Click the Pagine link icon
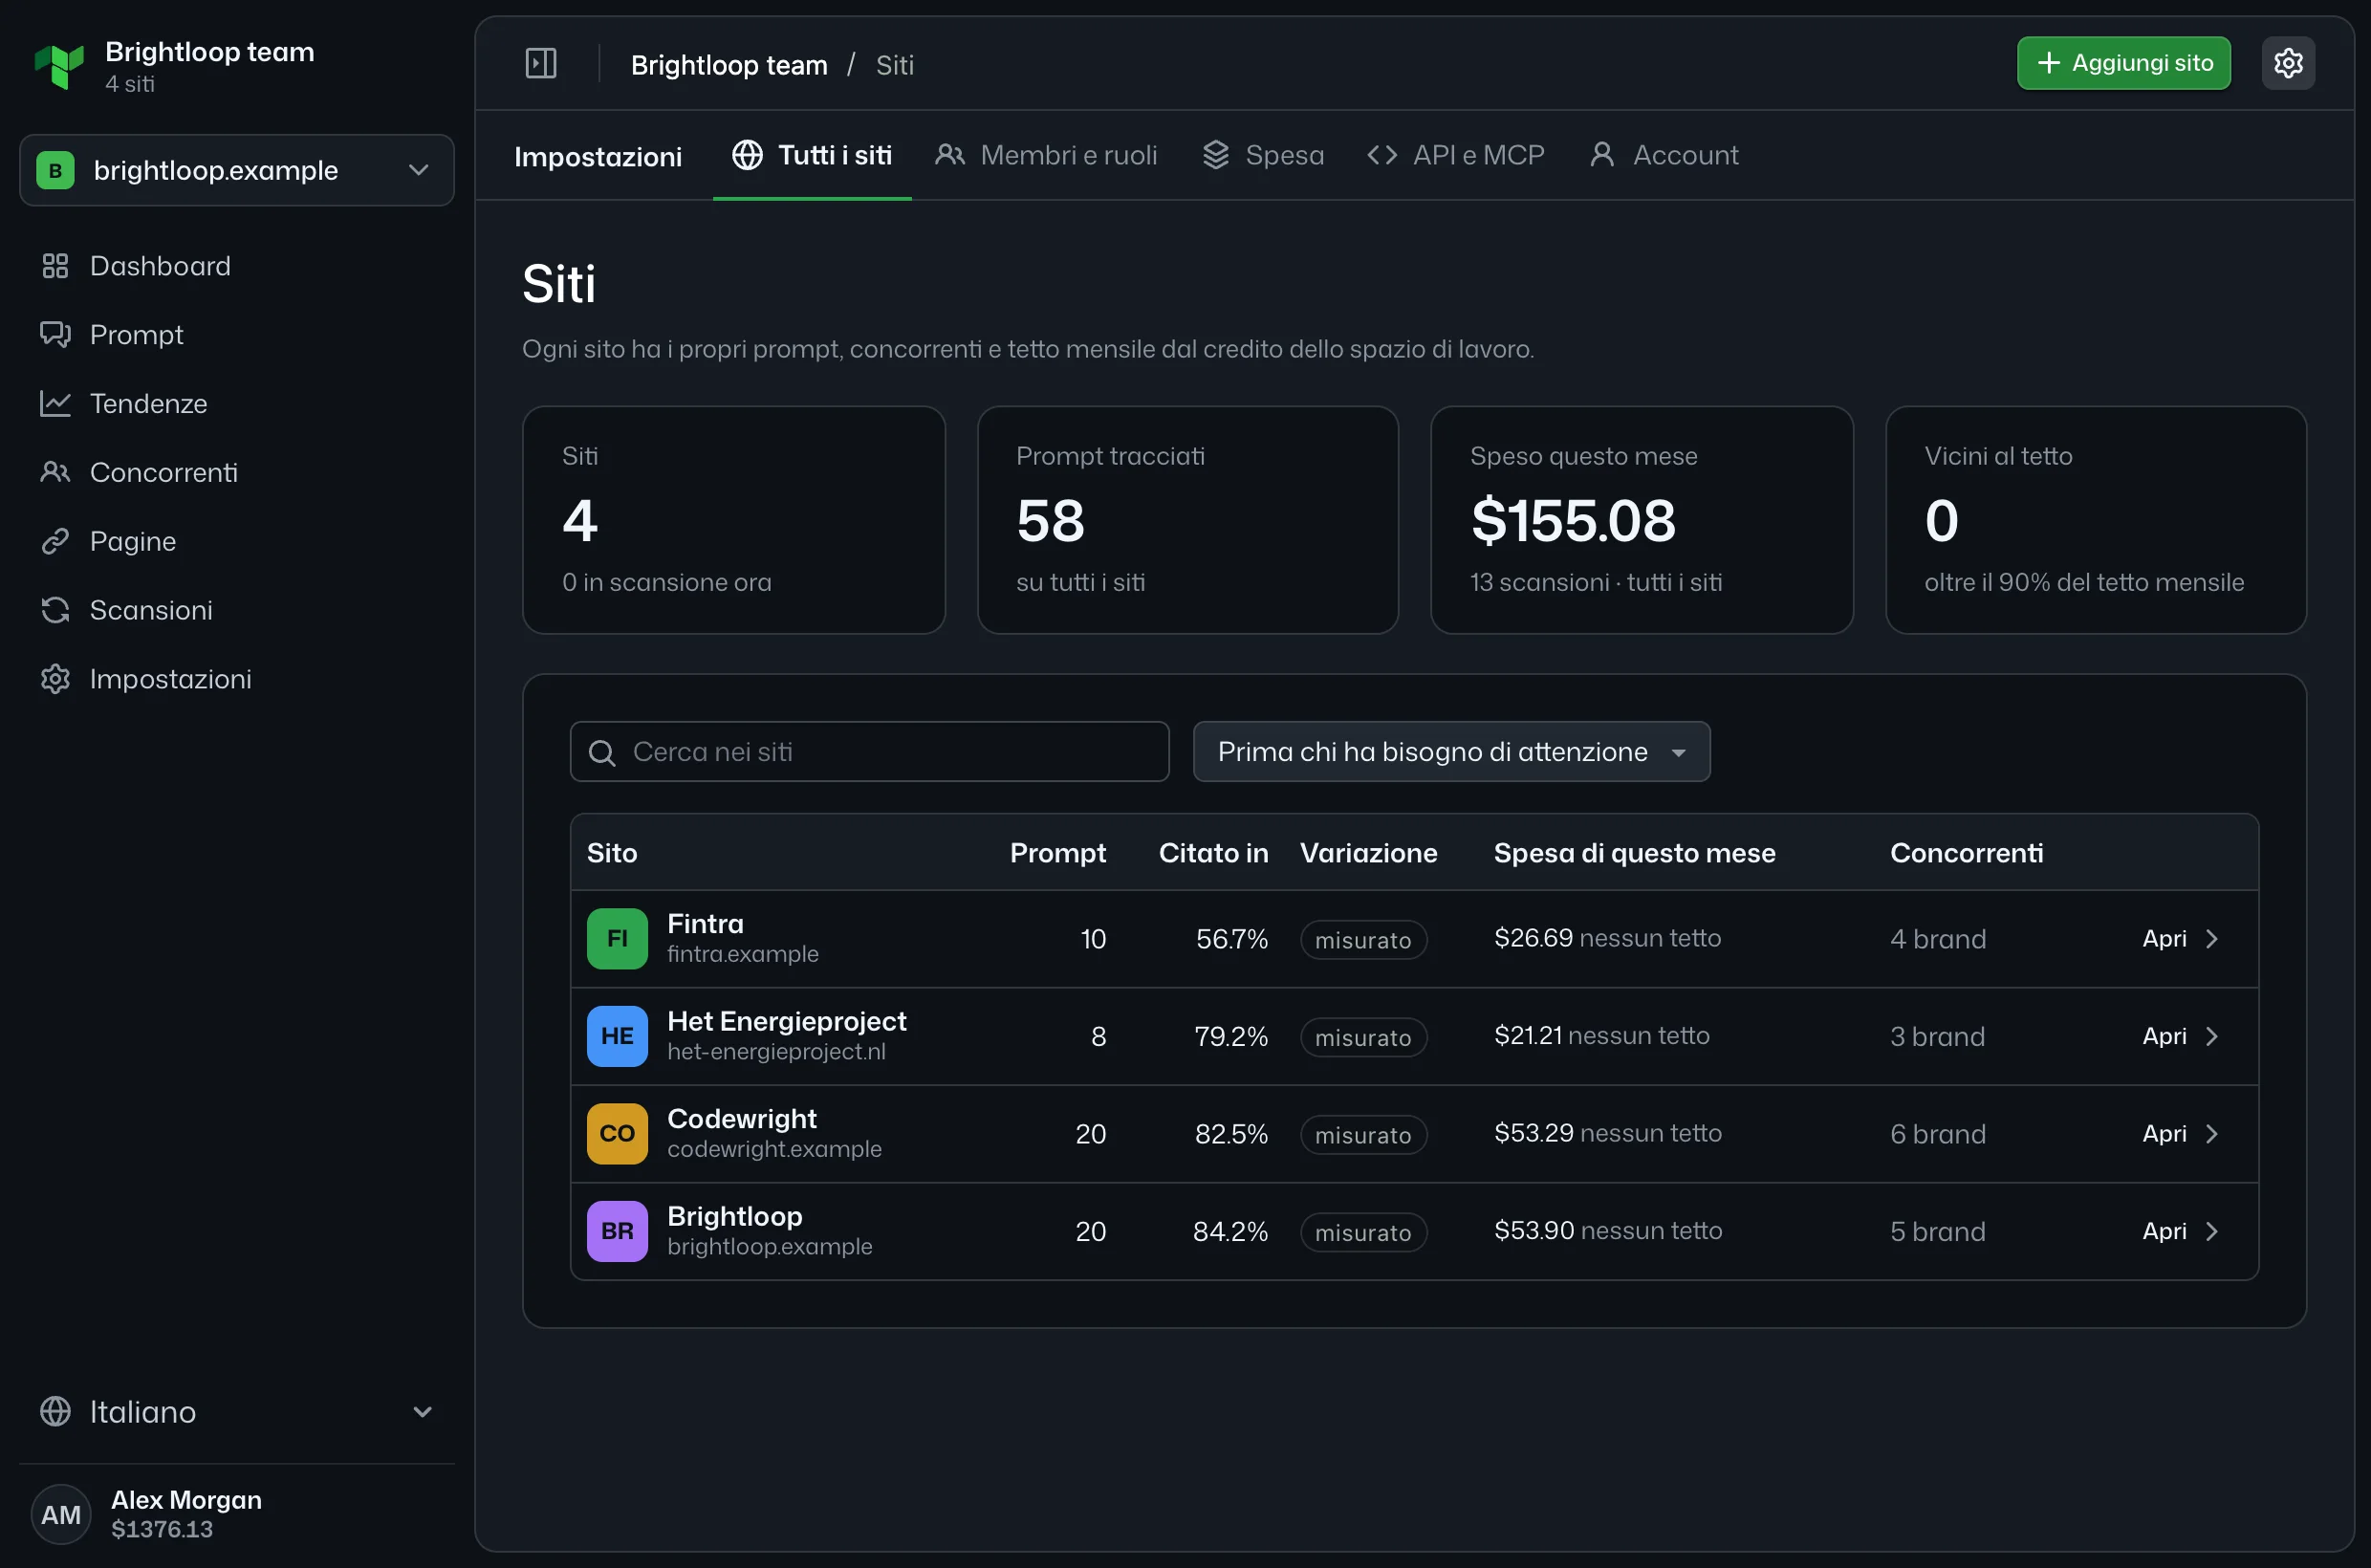This screenshot has height=1568, width=2371. coord(55,541)
